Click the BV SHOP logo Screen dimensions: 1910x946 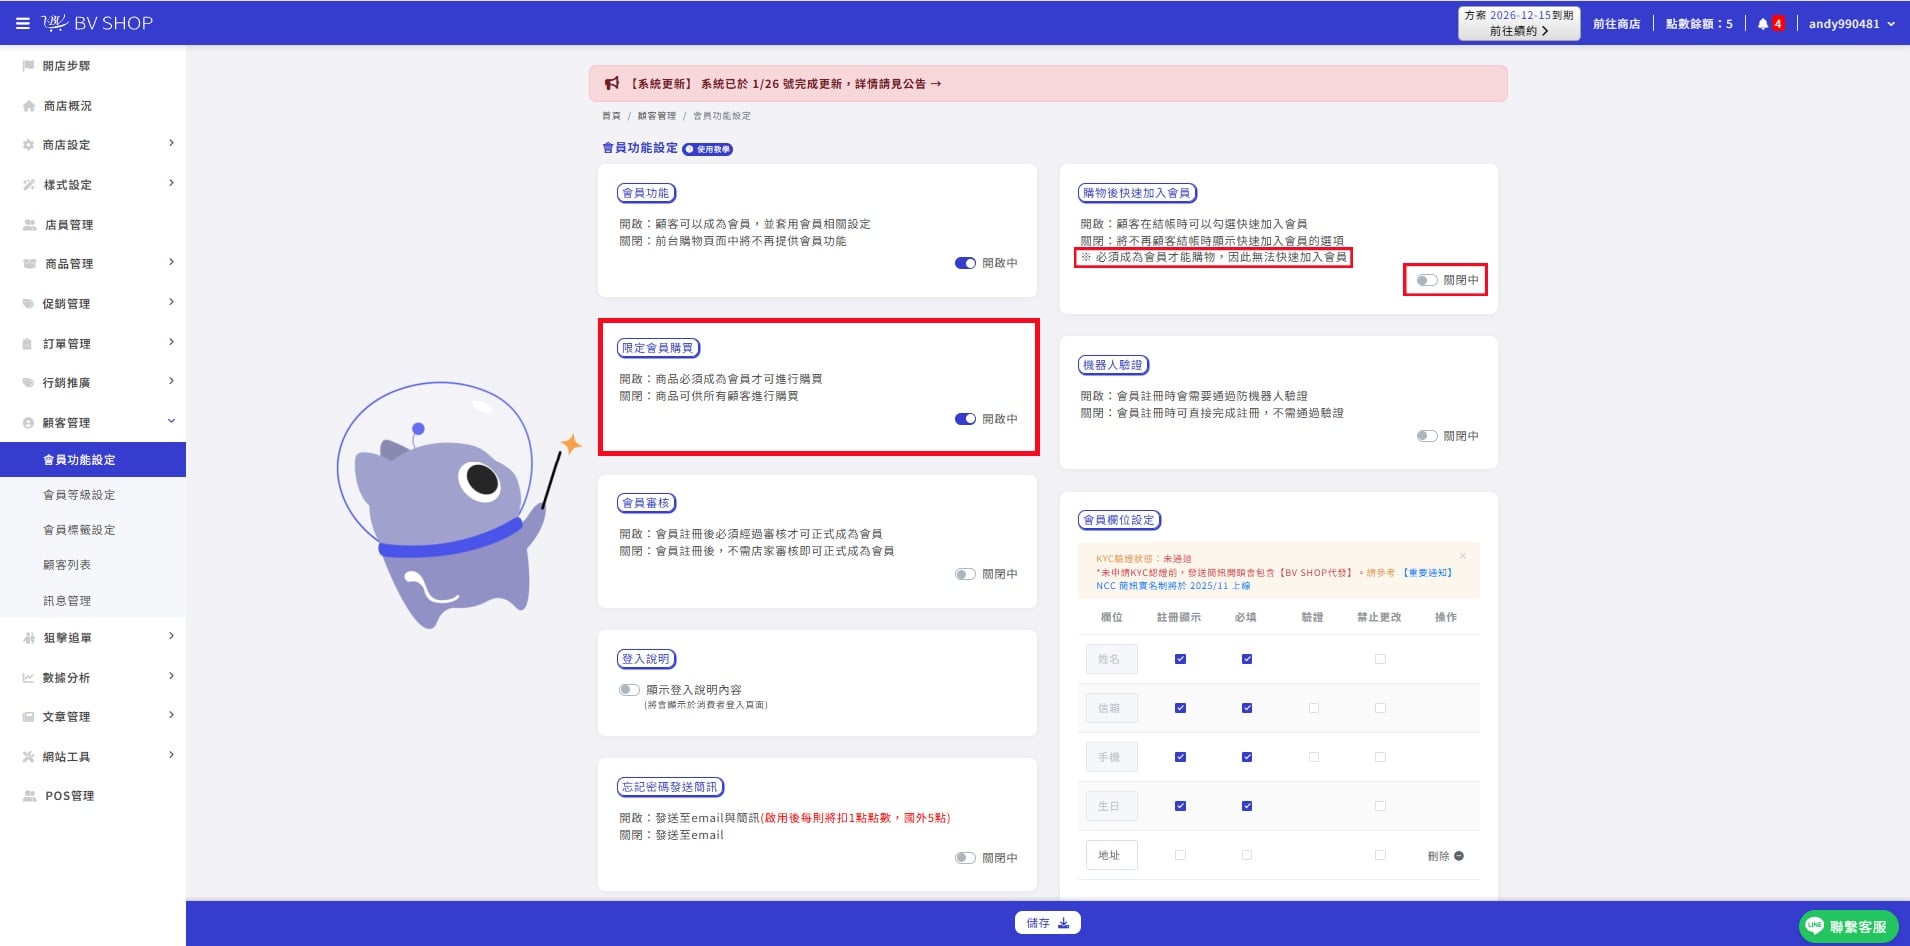tap(98, 23)
